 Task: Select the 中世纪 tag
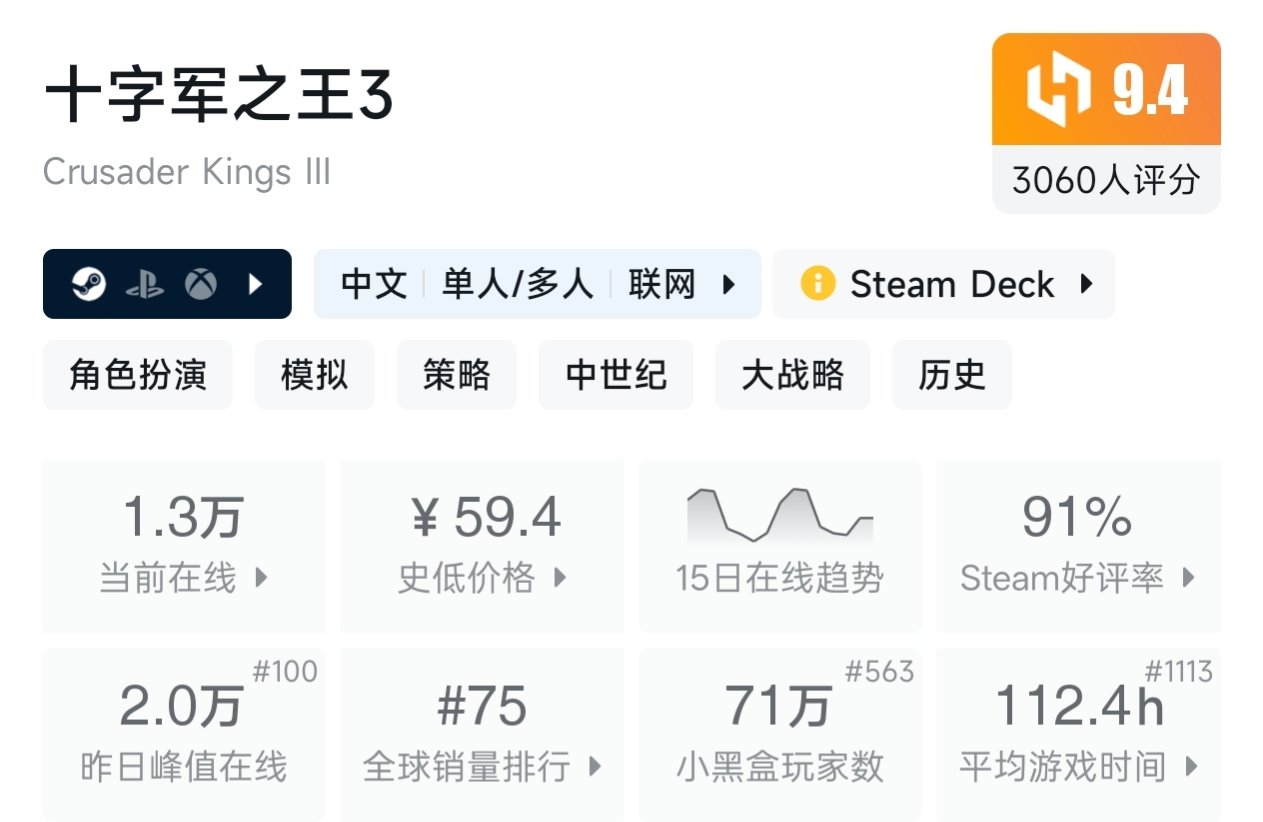point(616,375)
